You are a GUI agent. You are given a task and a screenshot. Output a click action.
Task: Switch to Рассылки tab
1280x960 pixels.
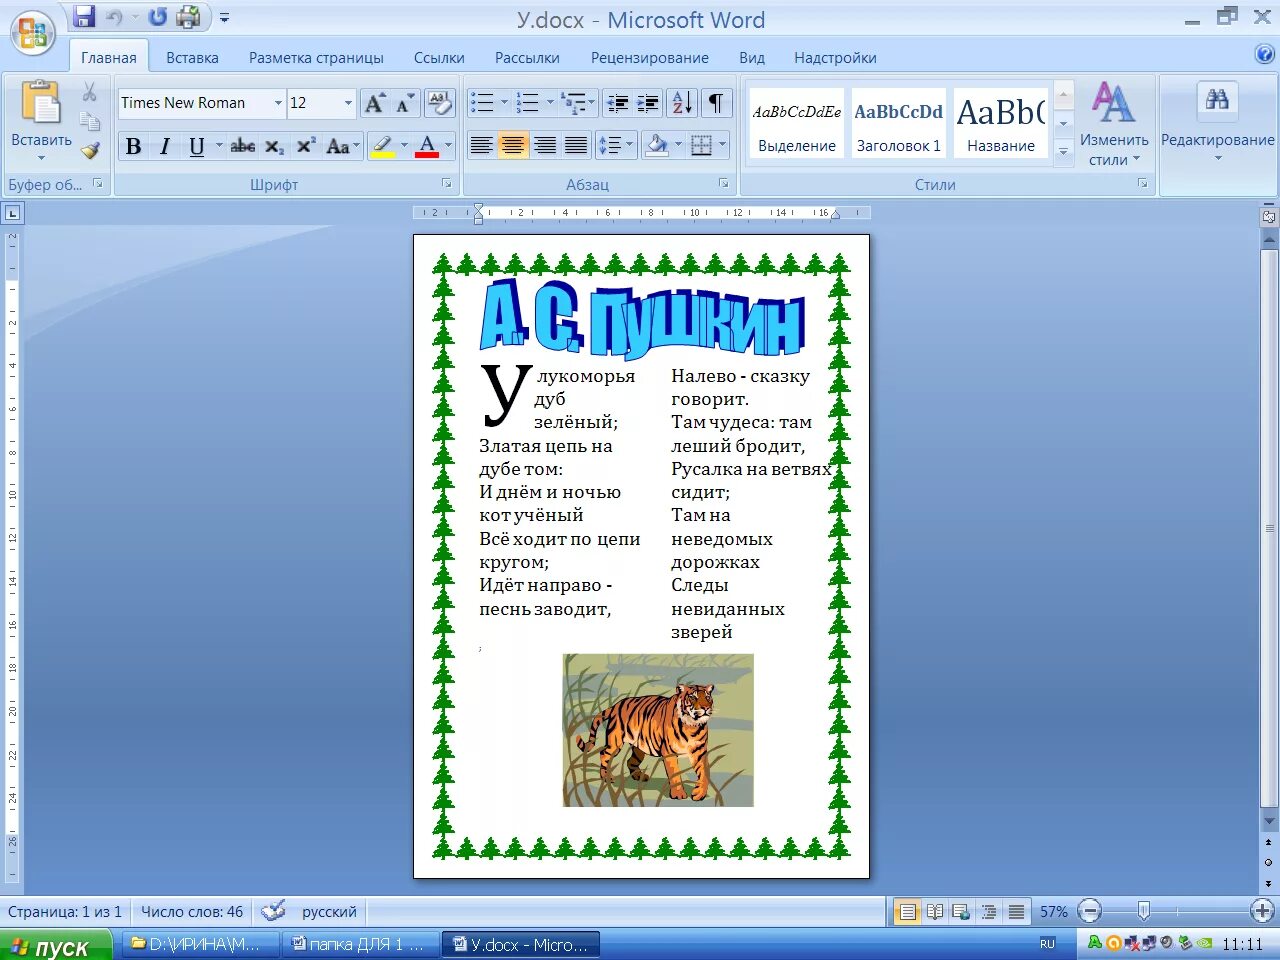click(527, 58)
